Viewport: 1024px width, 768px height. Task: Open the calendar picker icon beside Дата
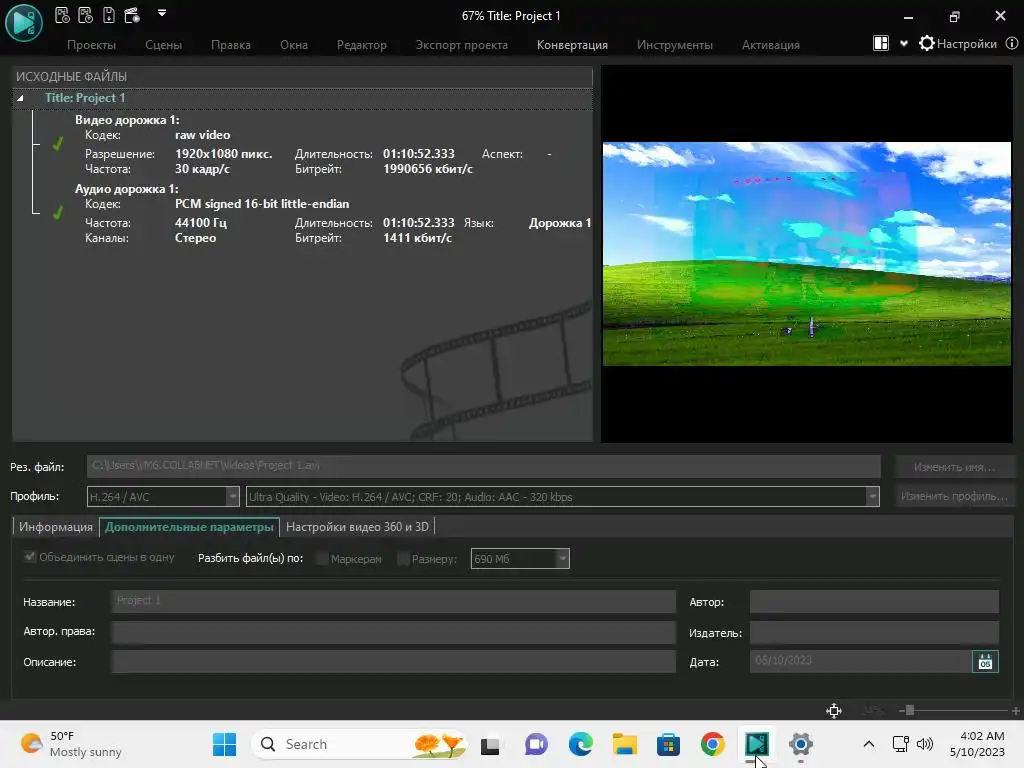(985, 662)
